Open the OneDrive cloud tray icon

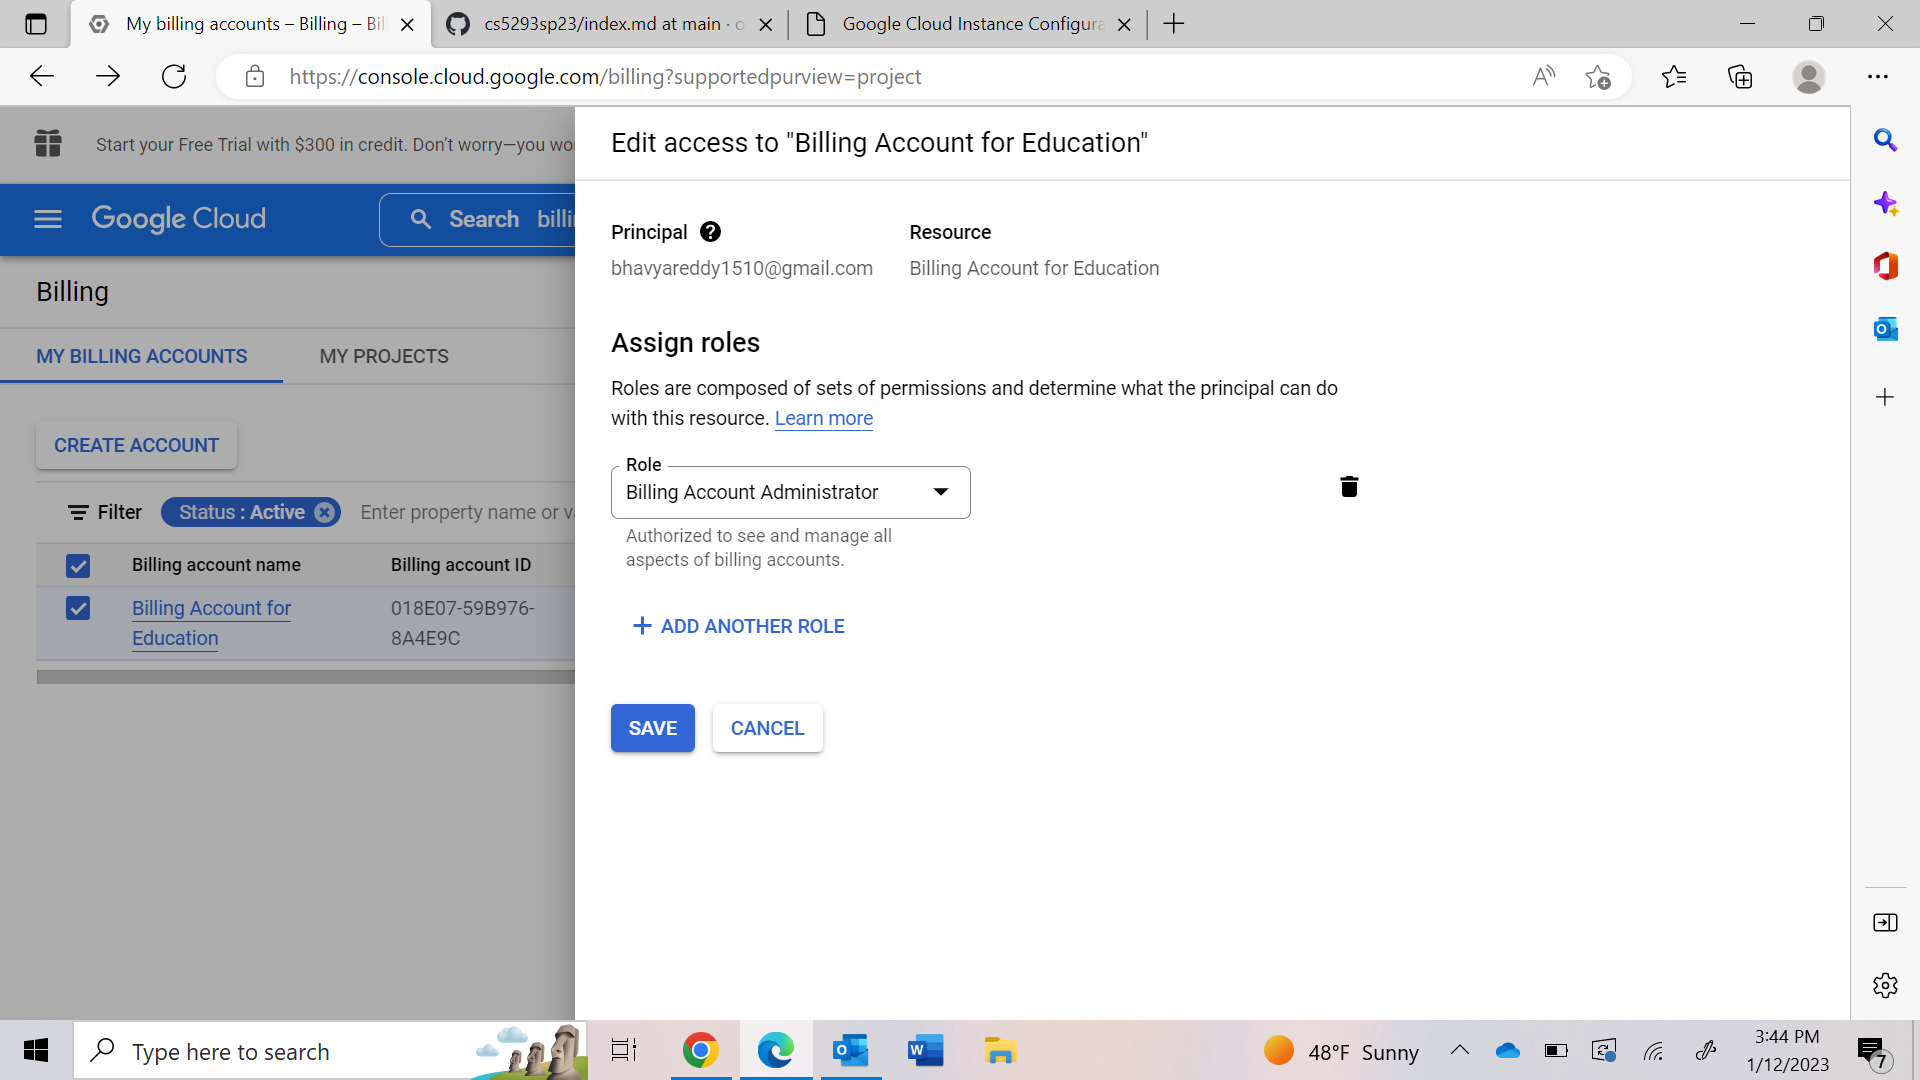[x=1507, y=1050]
